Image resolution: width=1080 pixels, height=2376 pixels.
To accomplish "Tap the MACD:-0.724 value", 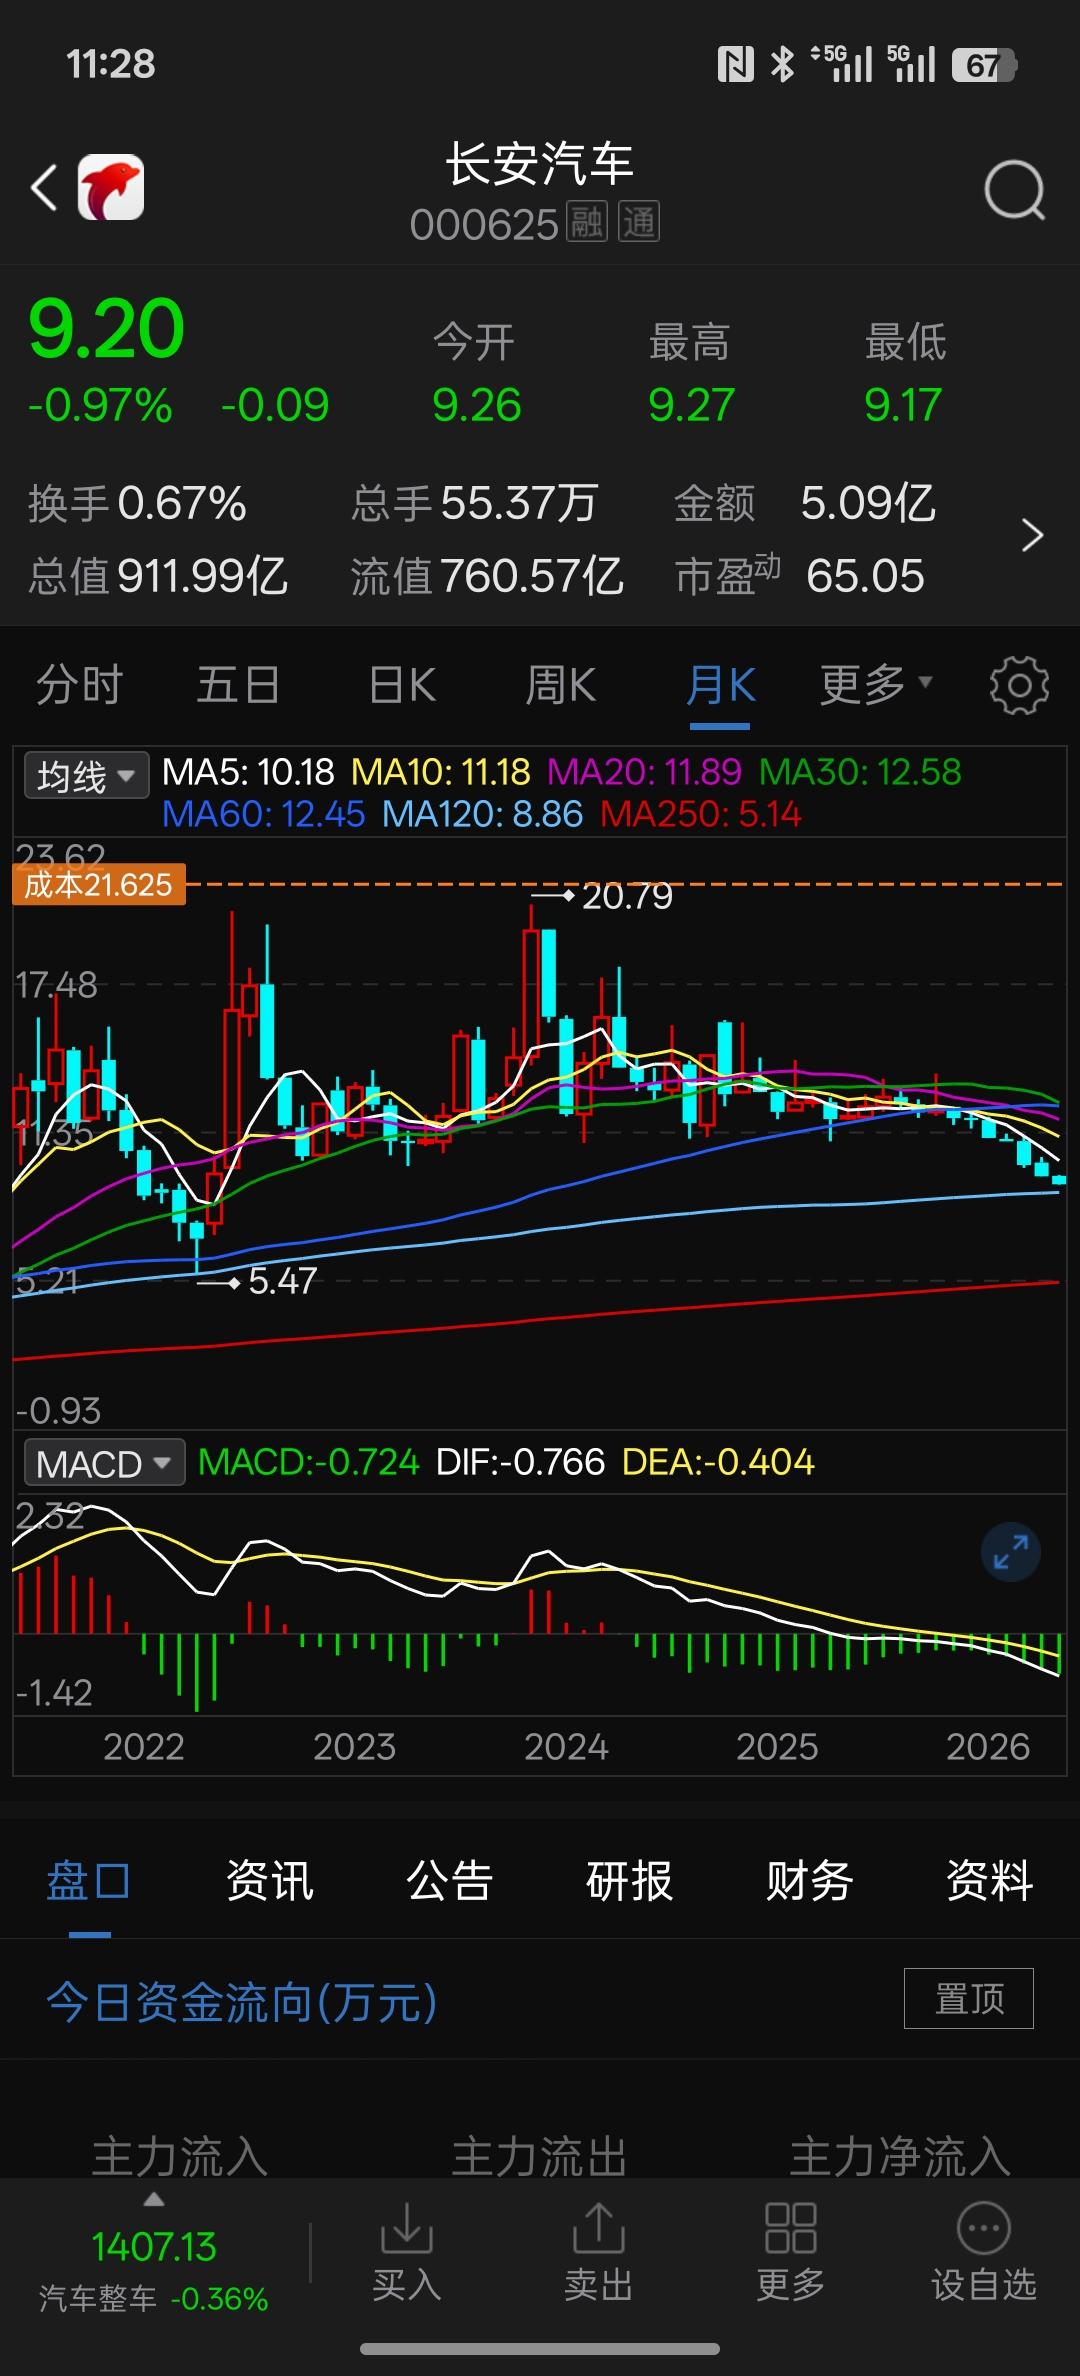I will point(308,1462).
